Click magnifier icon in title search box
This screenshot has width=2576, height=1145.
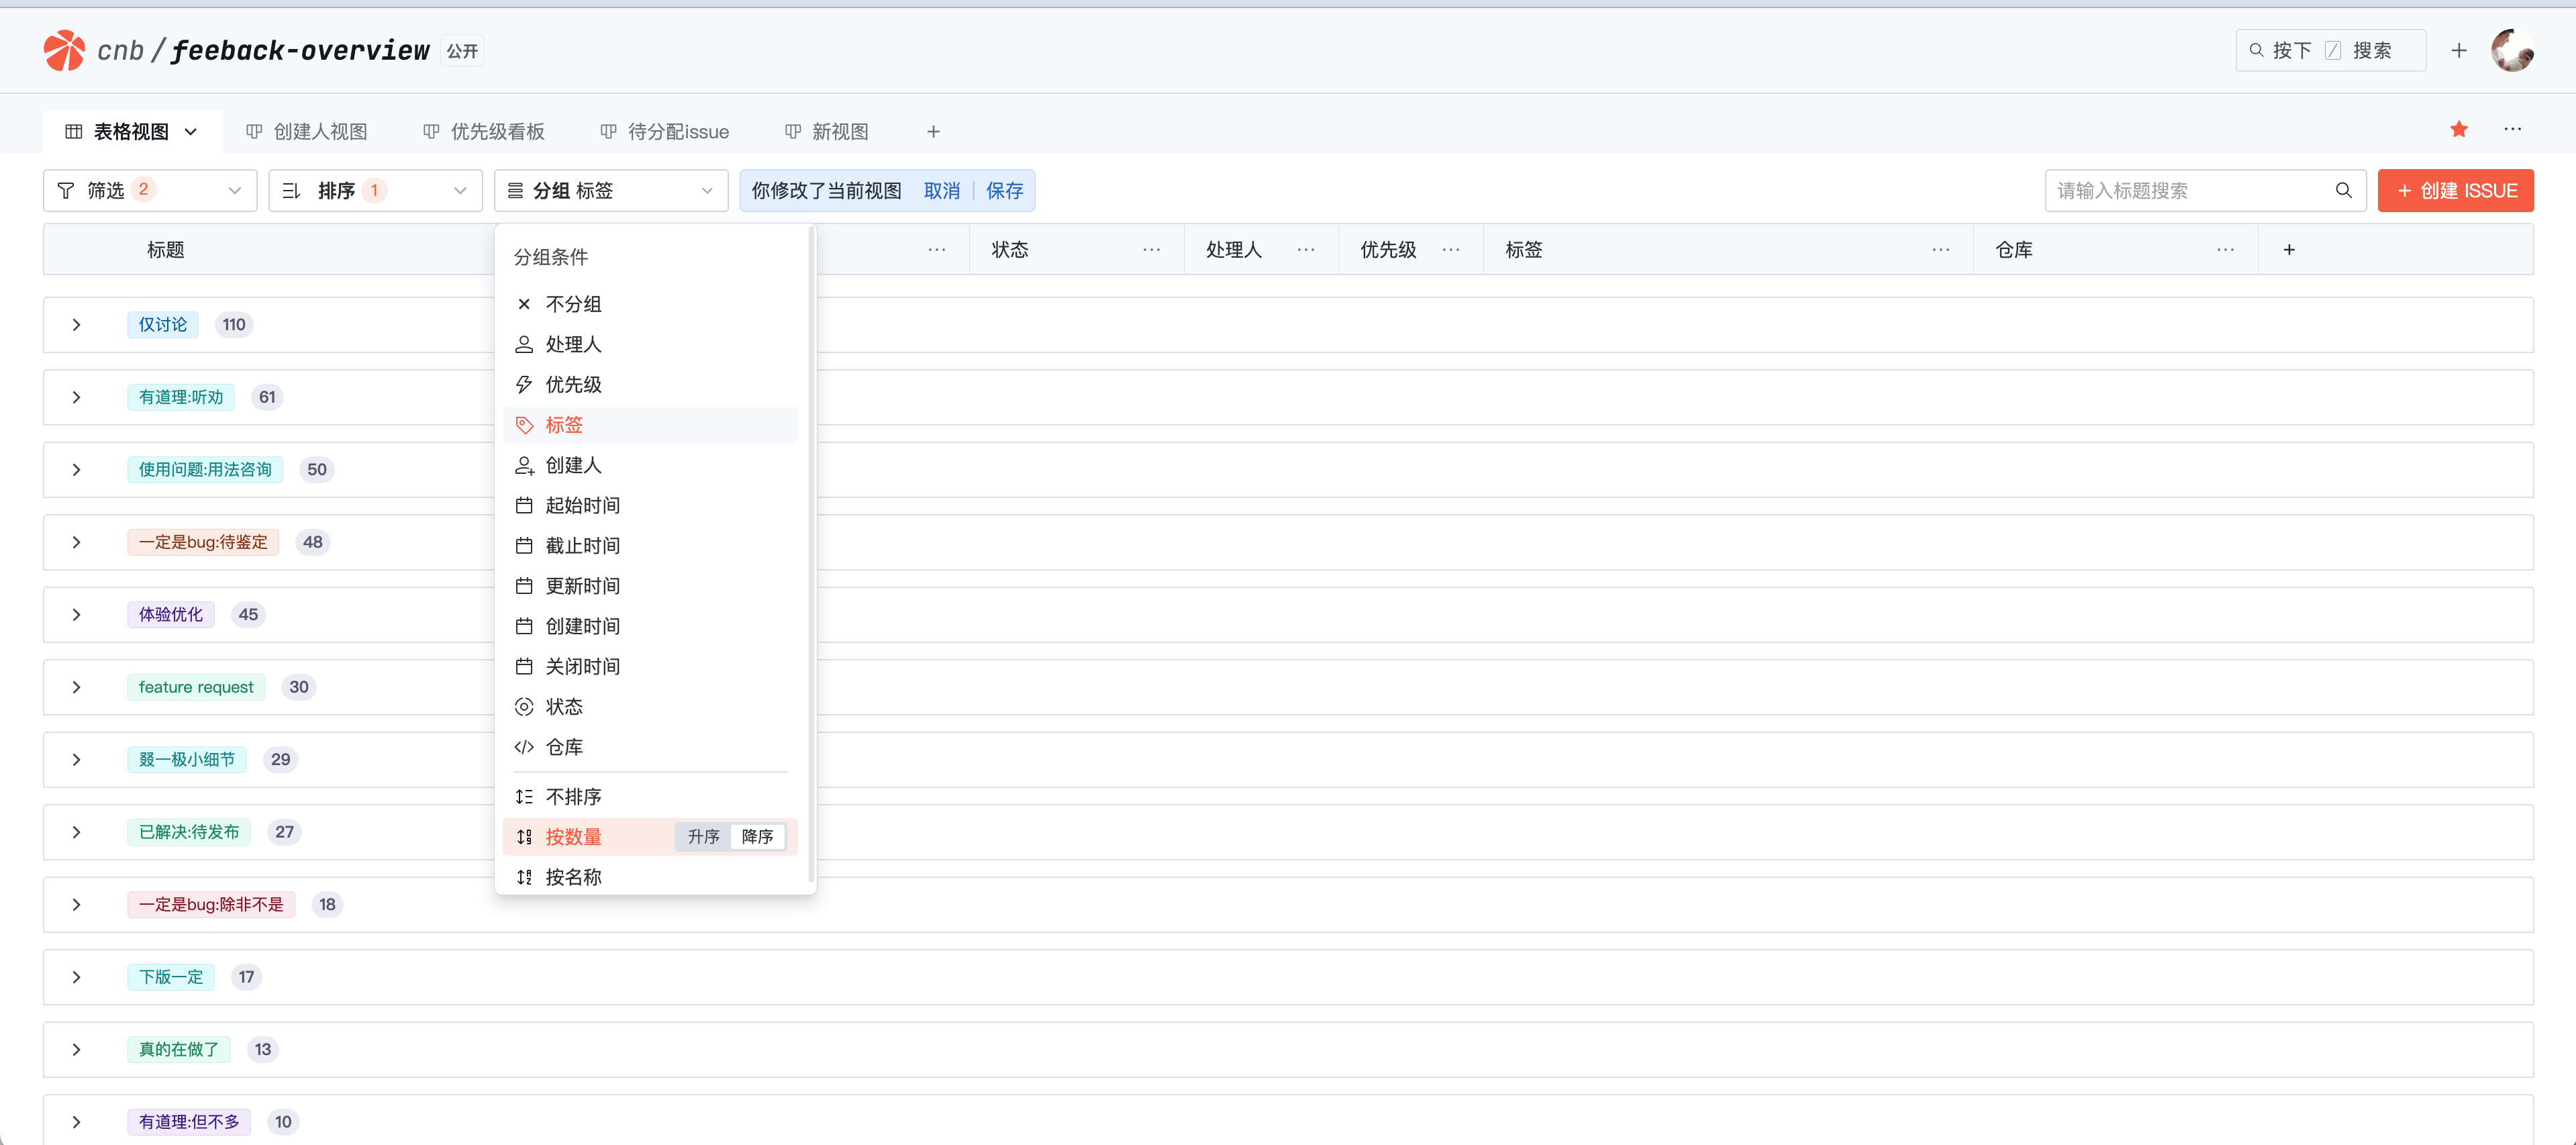(2343, 190)
